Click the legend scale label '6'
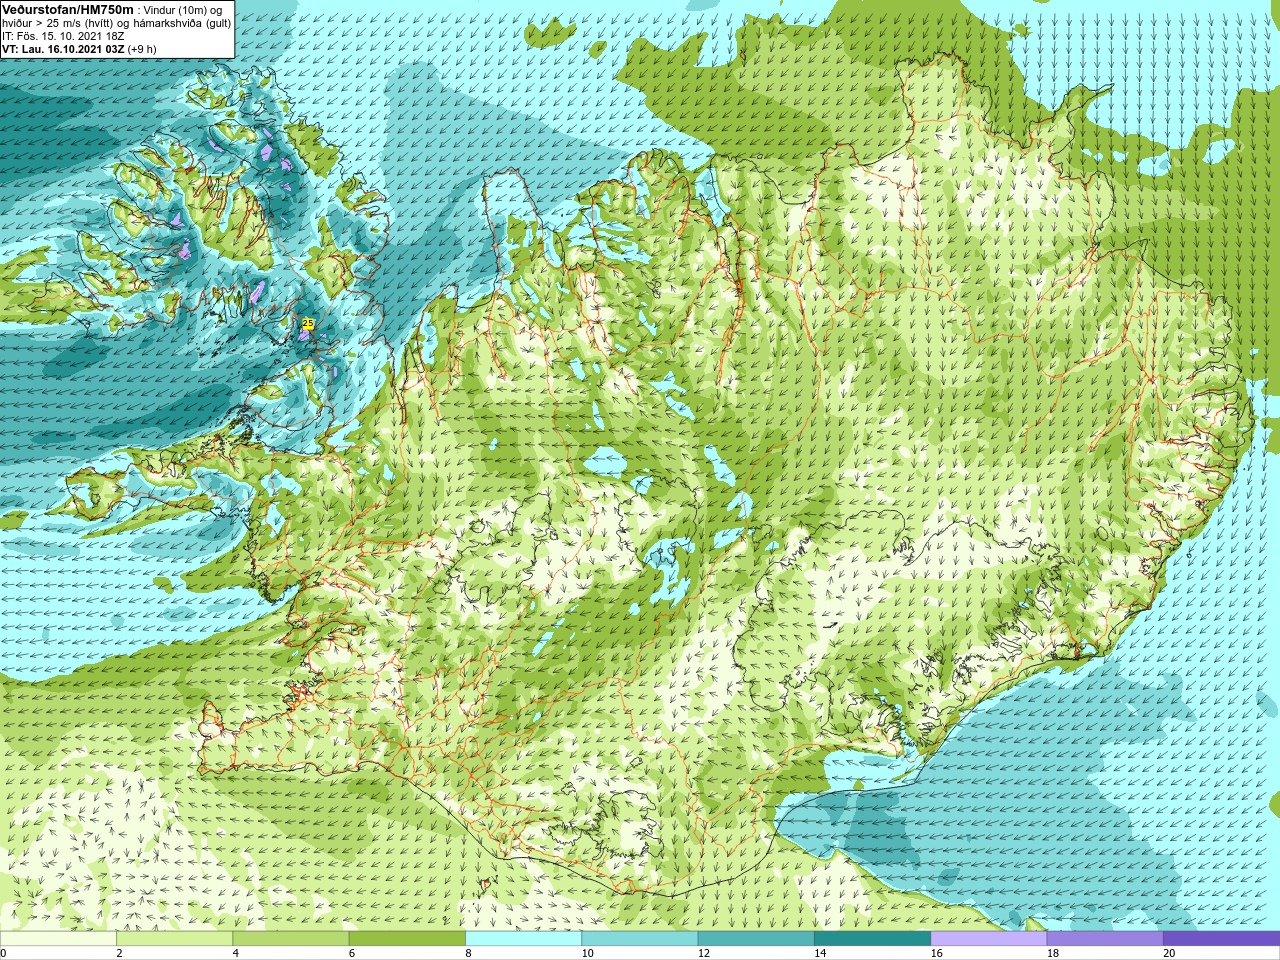 click(351, 953)
